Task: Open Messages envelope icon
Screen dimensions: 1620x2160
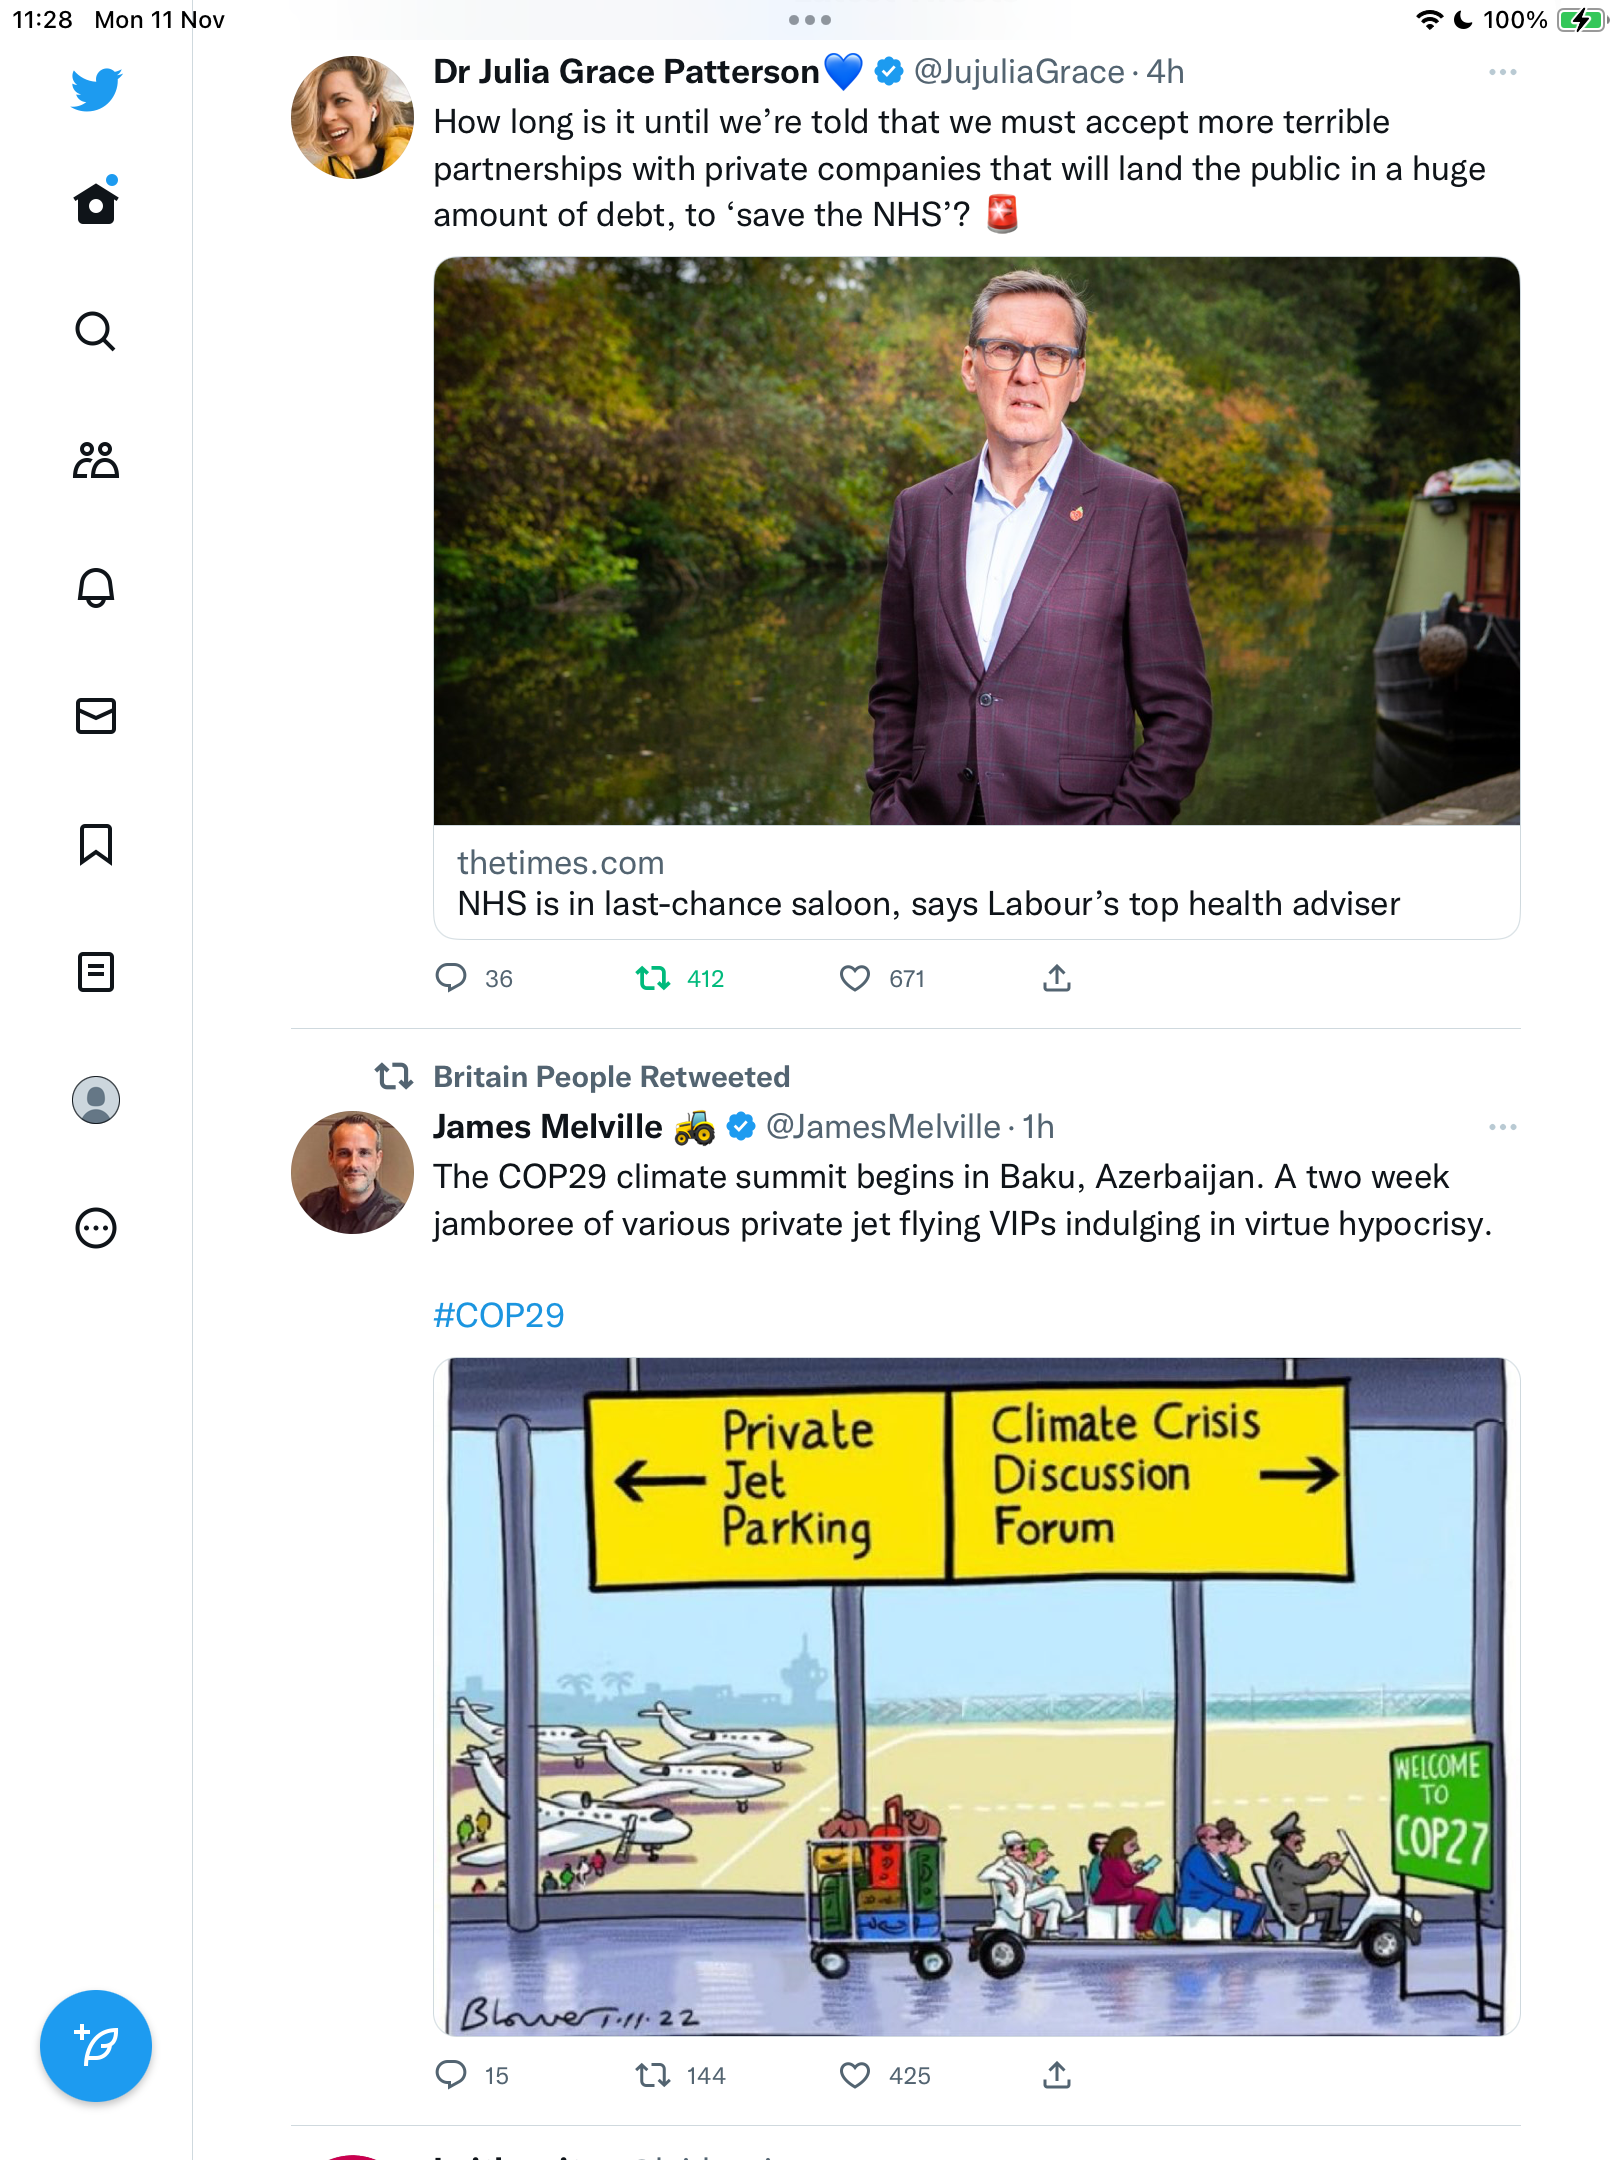Action: (x=96, y=716)
